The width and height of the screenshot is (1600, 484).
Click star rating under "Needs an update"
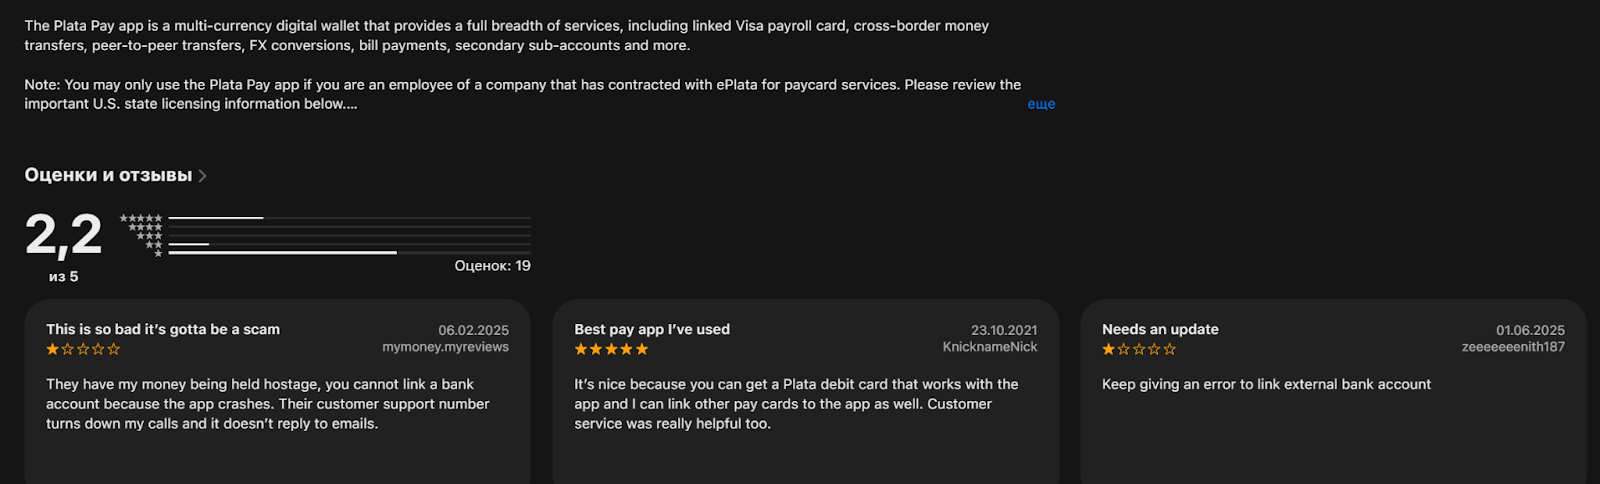point(1139,349)
